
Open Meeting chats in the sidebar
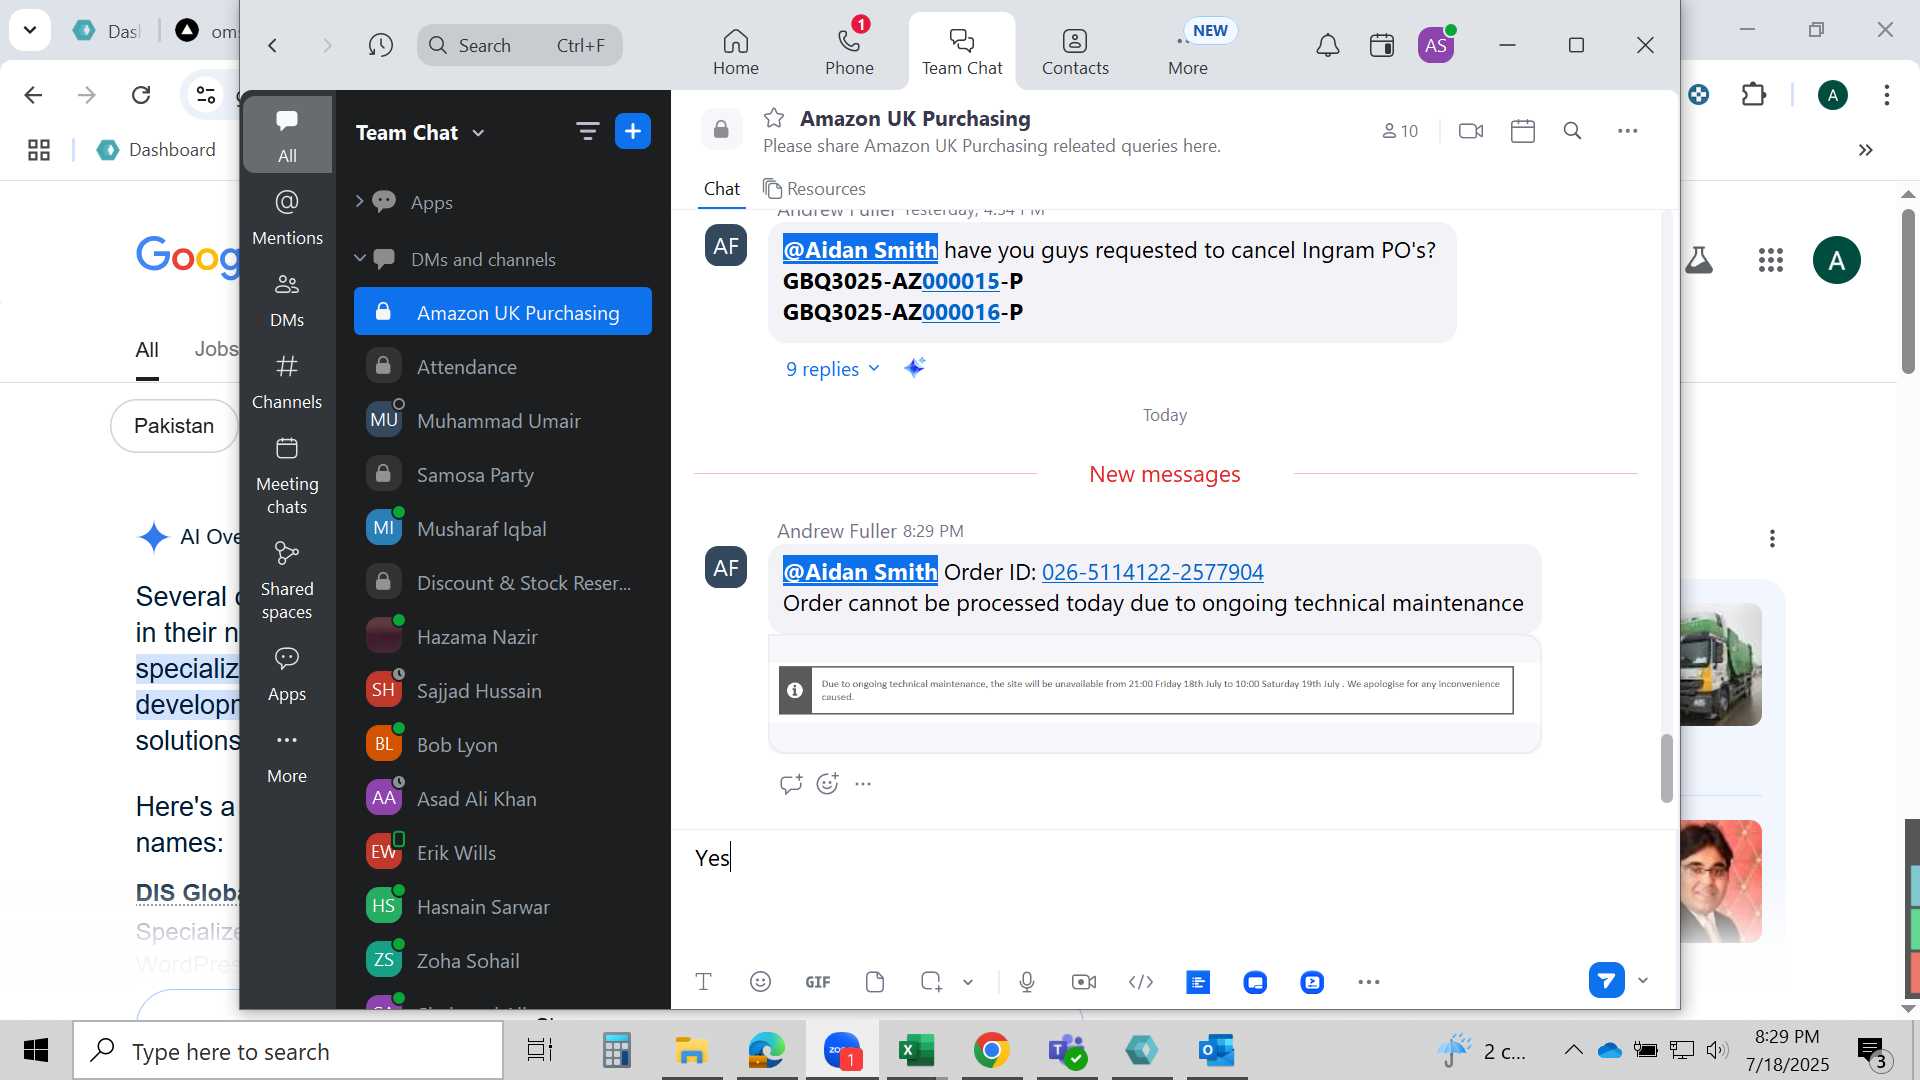coord(287,475)
